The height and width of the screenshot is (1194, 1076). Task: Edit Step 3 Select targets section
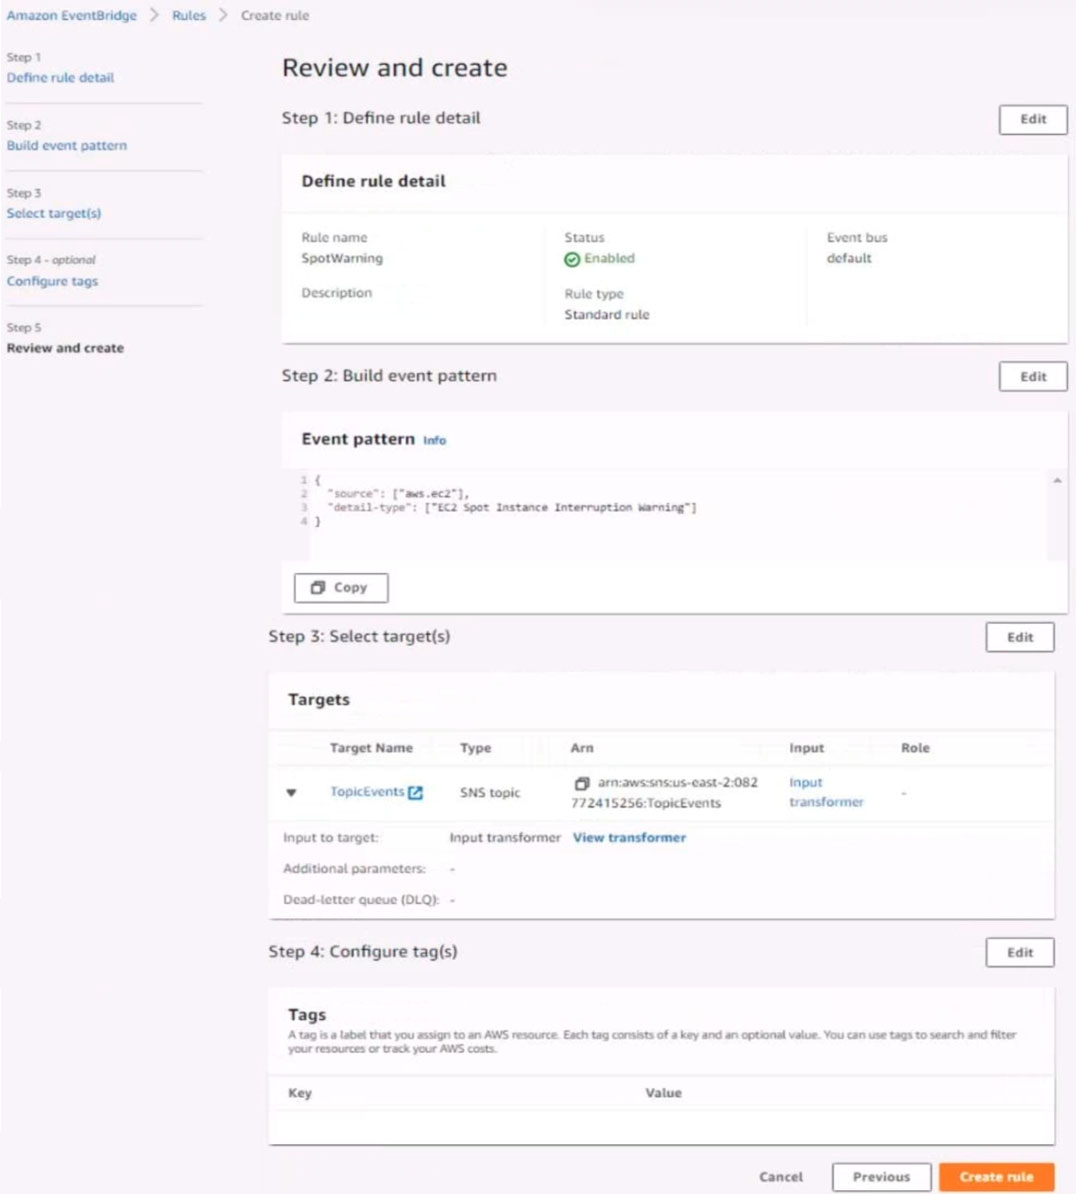[x=1019, y=638]
